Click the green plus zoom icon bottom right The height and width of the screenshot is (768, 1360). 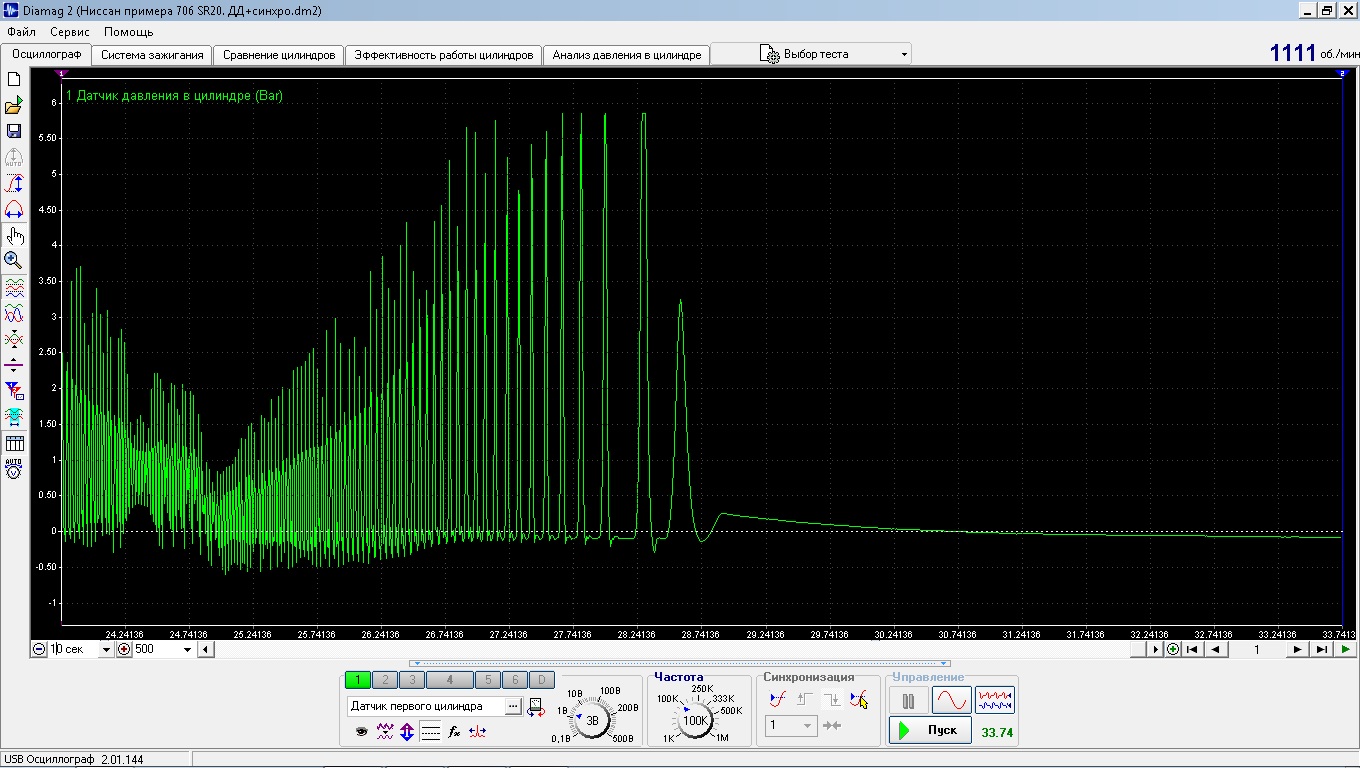pos(1173,649)
